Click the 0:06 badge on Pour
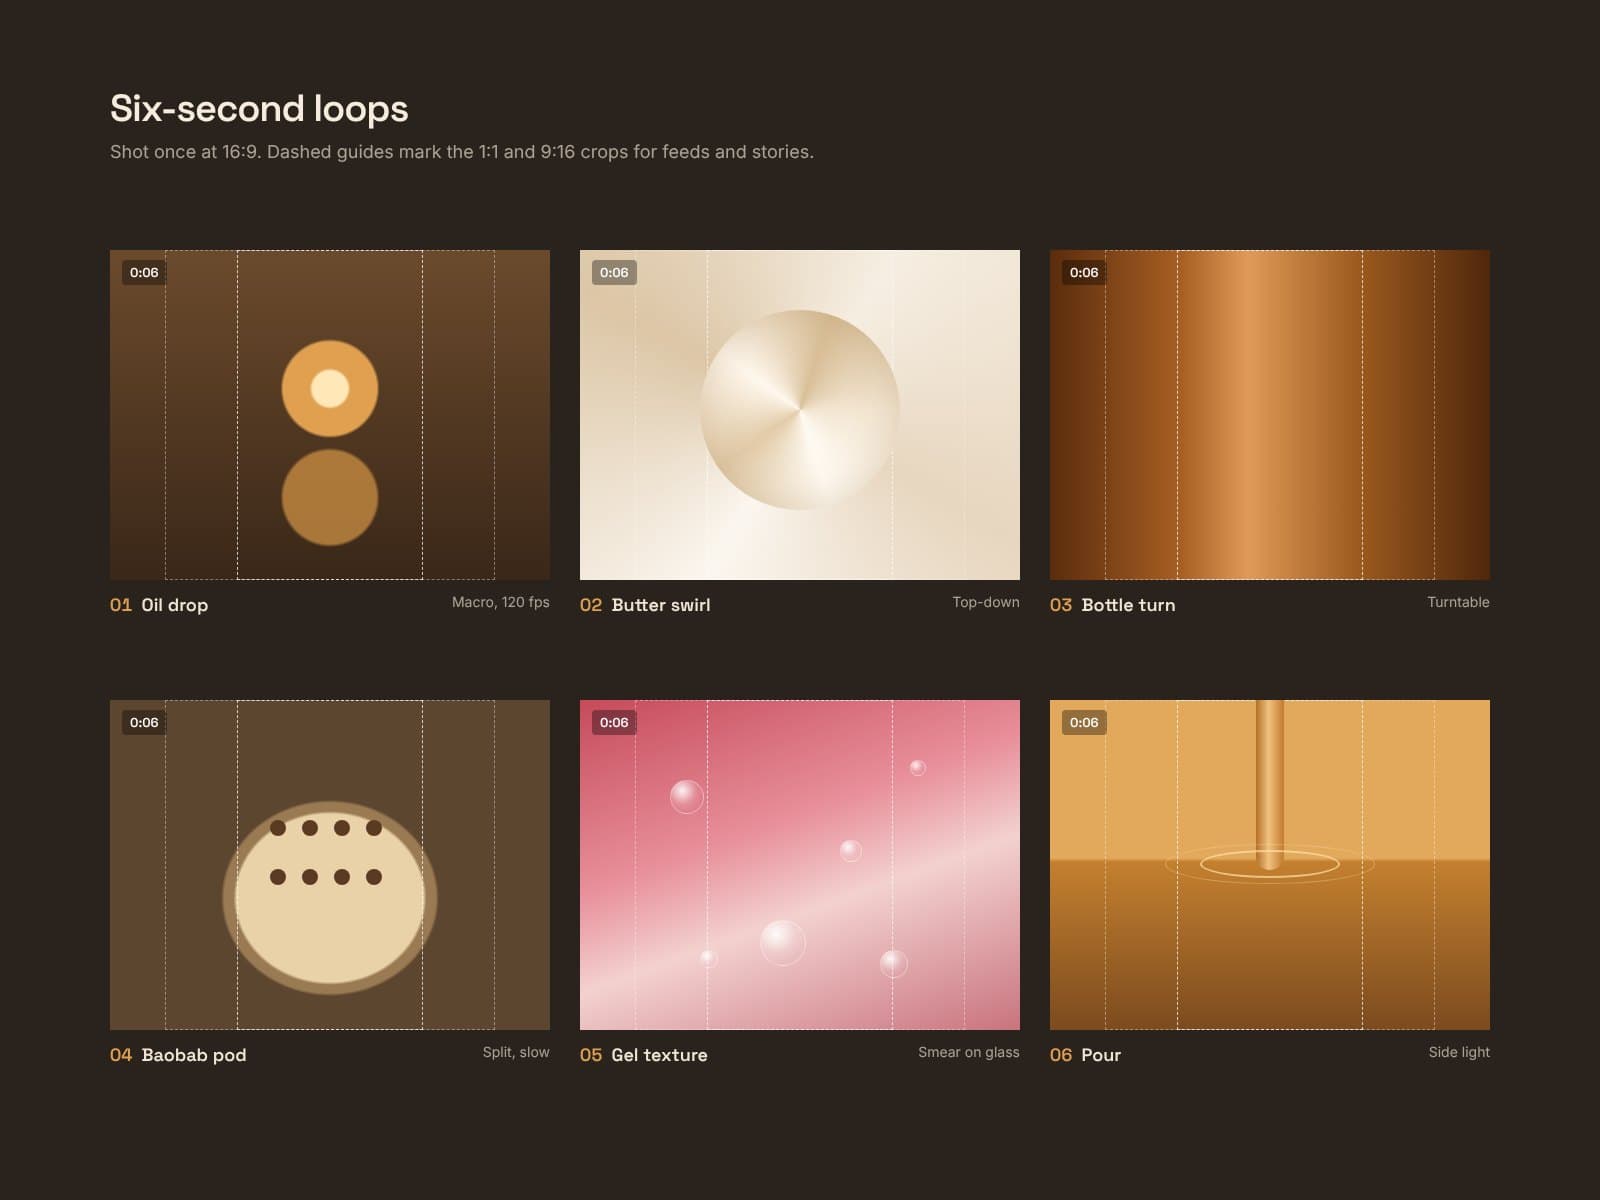Image resolution: width=1600 pixels, height=1200 pixels. click(x=1084, y=722)
